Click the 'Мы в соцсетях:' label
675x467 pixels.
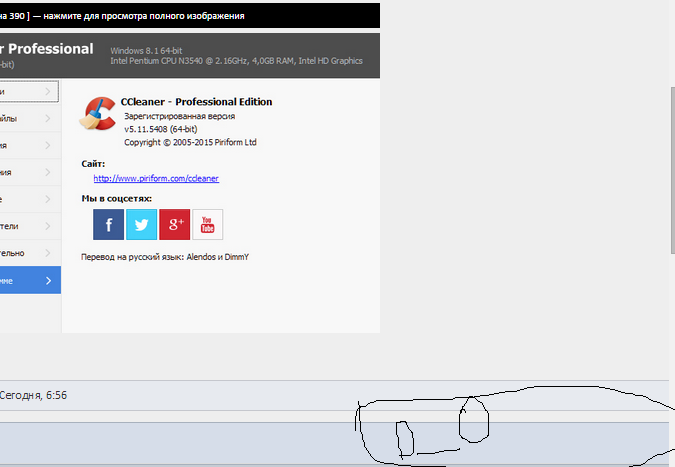(x=117, y=198)
